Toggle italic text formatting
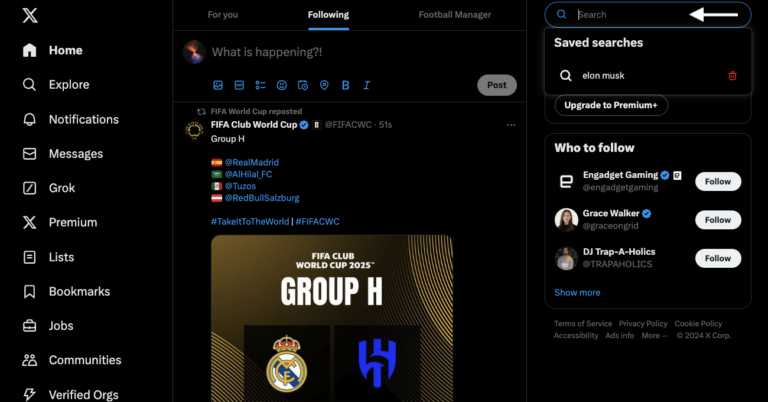 [x=366, y=85]
